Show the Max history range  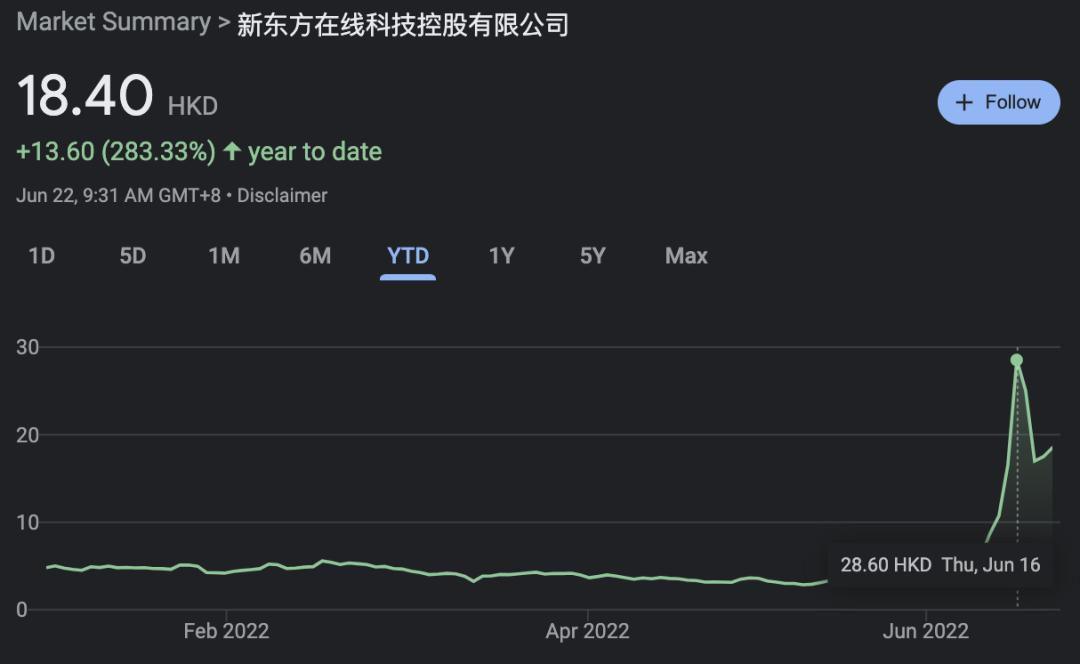(686, 256)
